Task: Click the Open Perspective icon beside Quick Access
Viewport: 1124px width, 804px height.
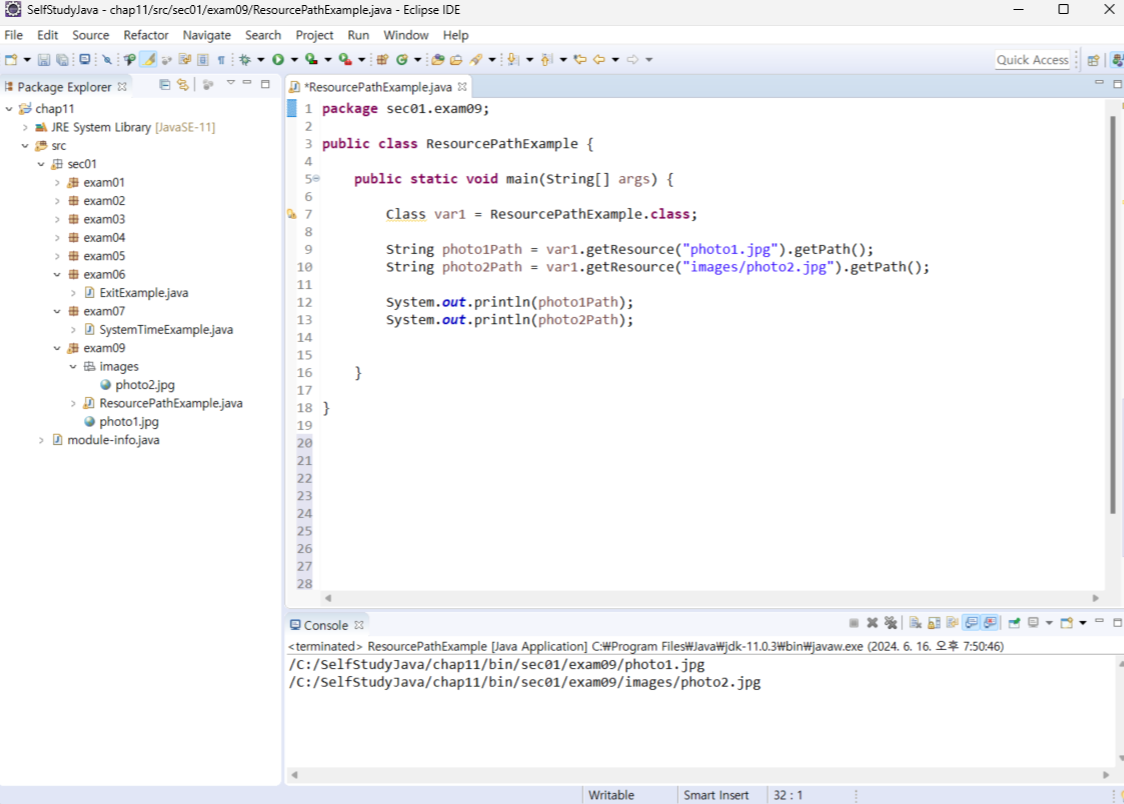Action: click(x=1093, y=60)
